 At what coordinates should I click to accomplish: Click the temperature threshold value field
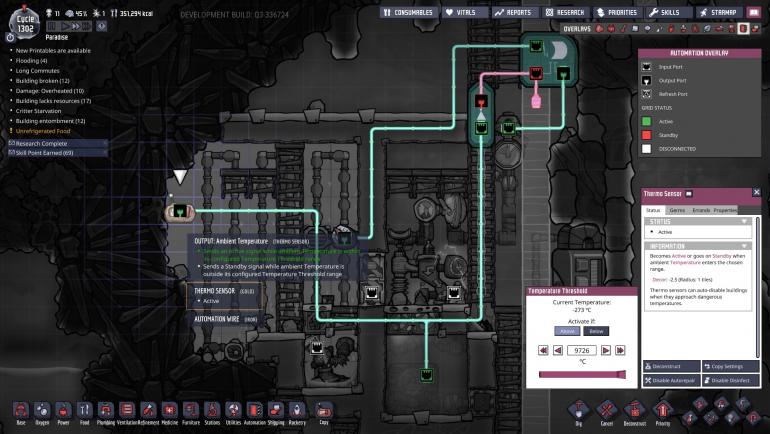point(582,350)
